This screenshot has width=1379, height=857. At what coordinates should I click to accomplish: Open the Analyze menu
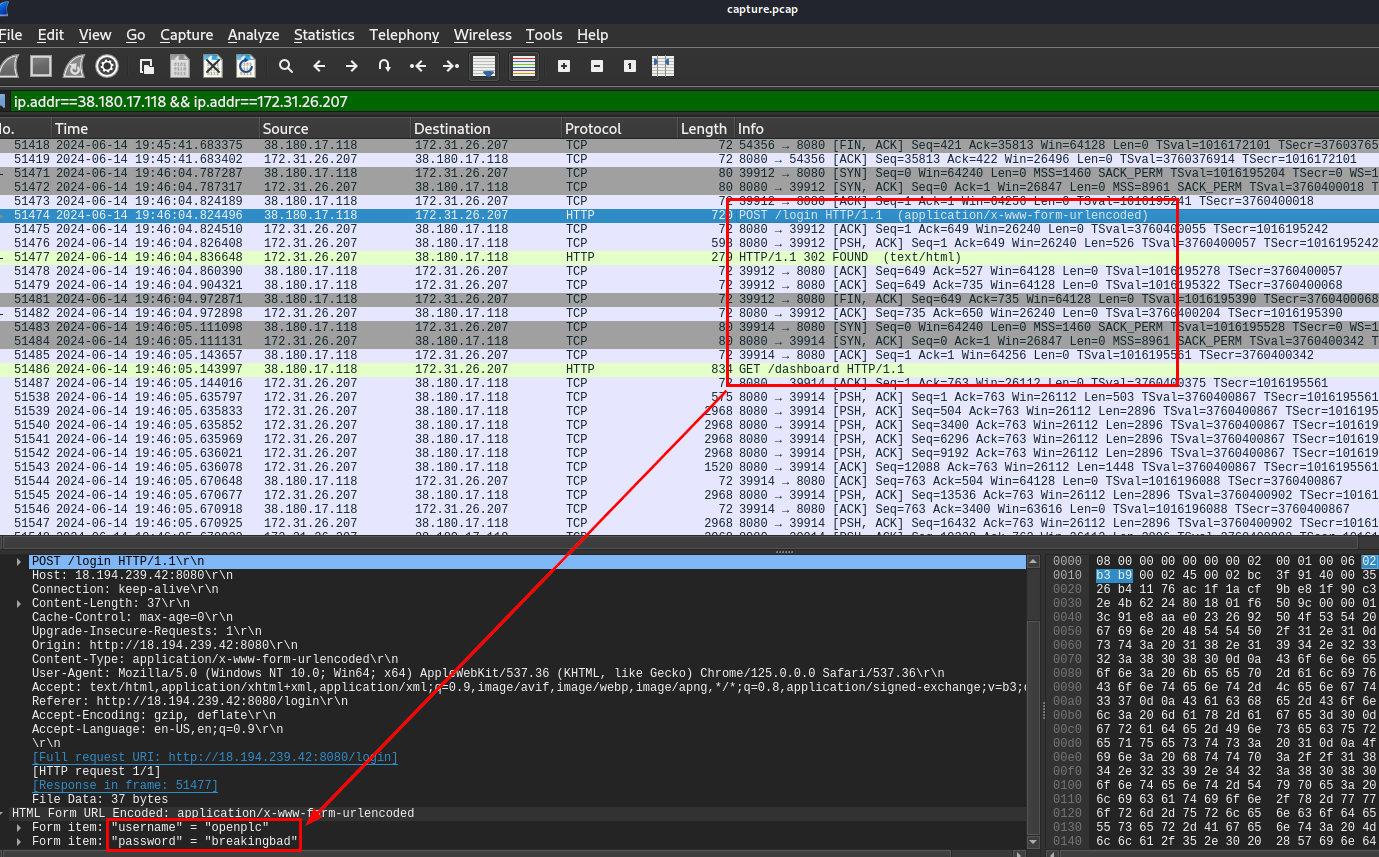pos(253,35)
